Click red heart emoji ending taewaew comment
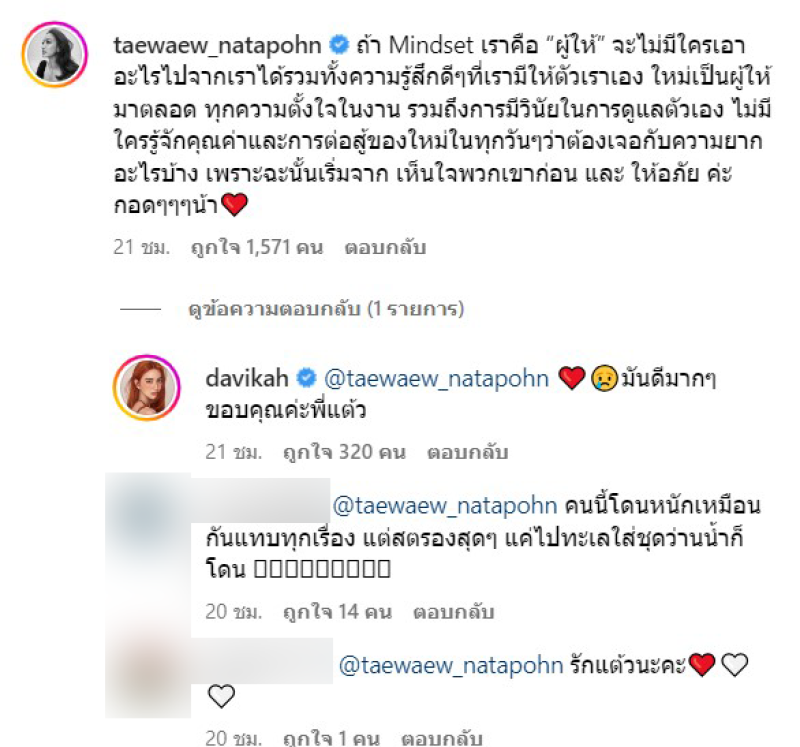Screen dimensions: 800x747 point(235,205)
